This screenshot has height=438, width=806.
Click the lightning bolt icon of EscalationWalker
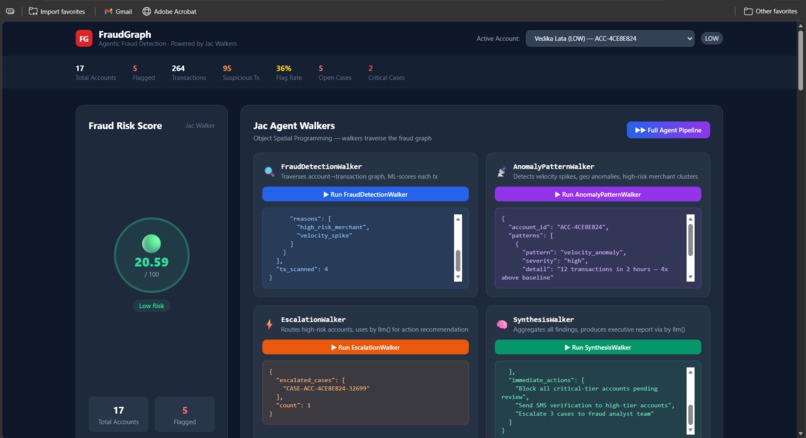269,324
